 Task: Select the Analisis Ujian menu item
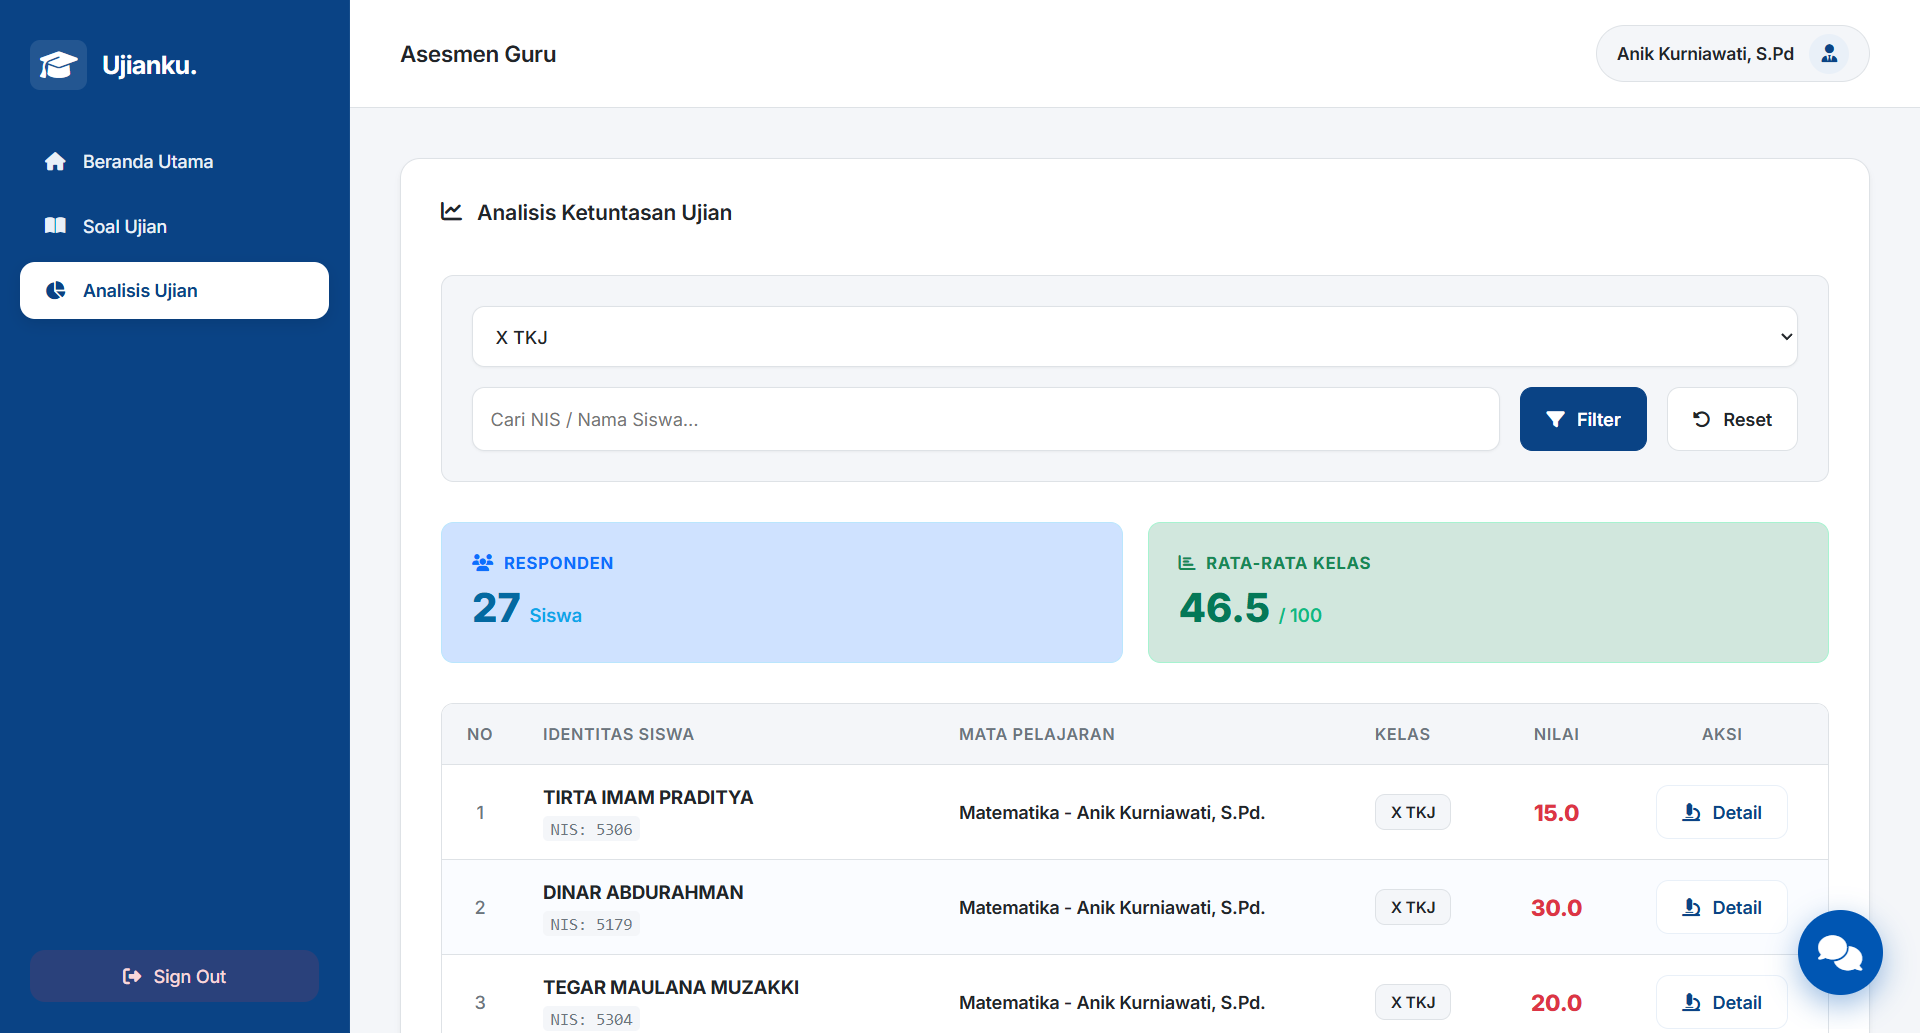[x=174, y=291]
